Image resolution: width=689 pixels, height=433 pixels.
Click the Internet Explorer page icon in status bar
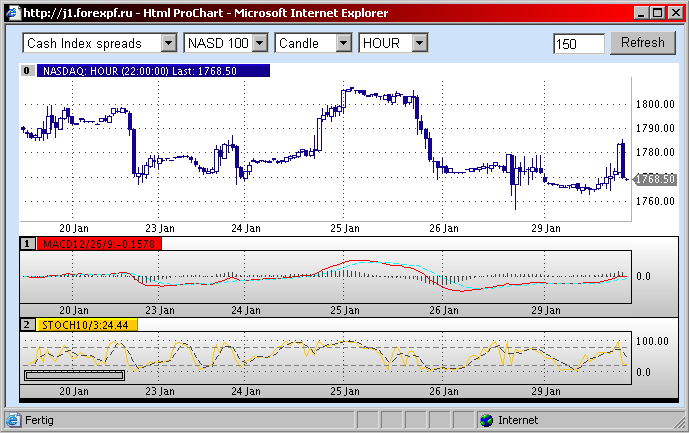point(13,420)
